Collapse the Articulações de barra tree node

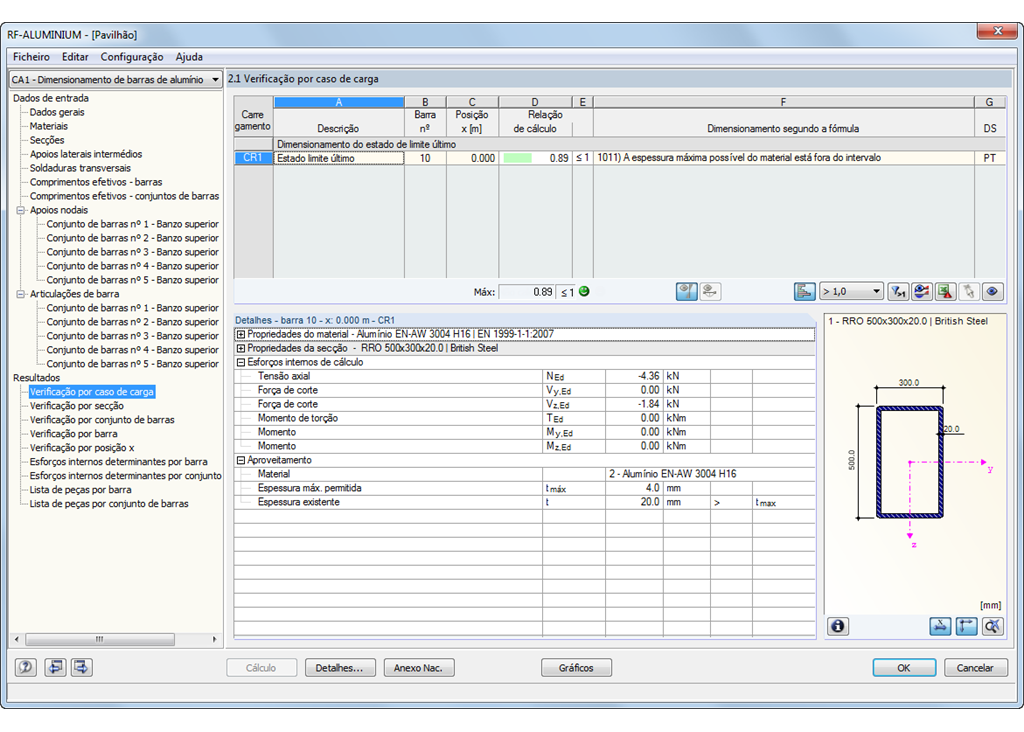pyautogui.click(x=20, y=294)
